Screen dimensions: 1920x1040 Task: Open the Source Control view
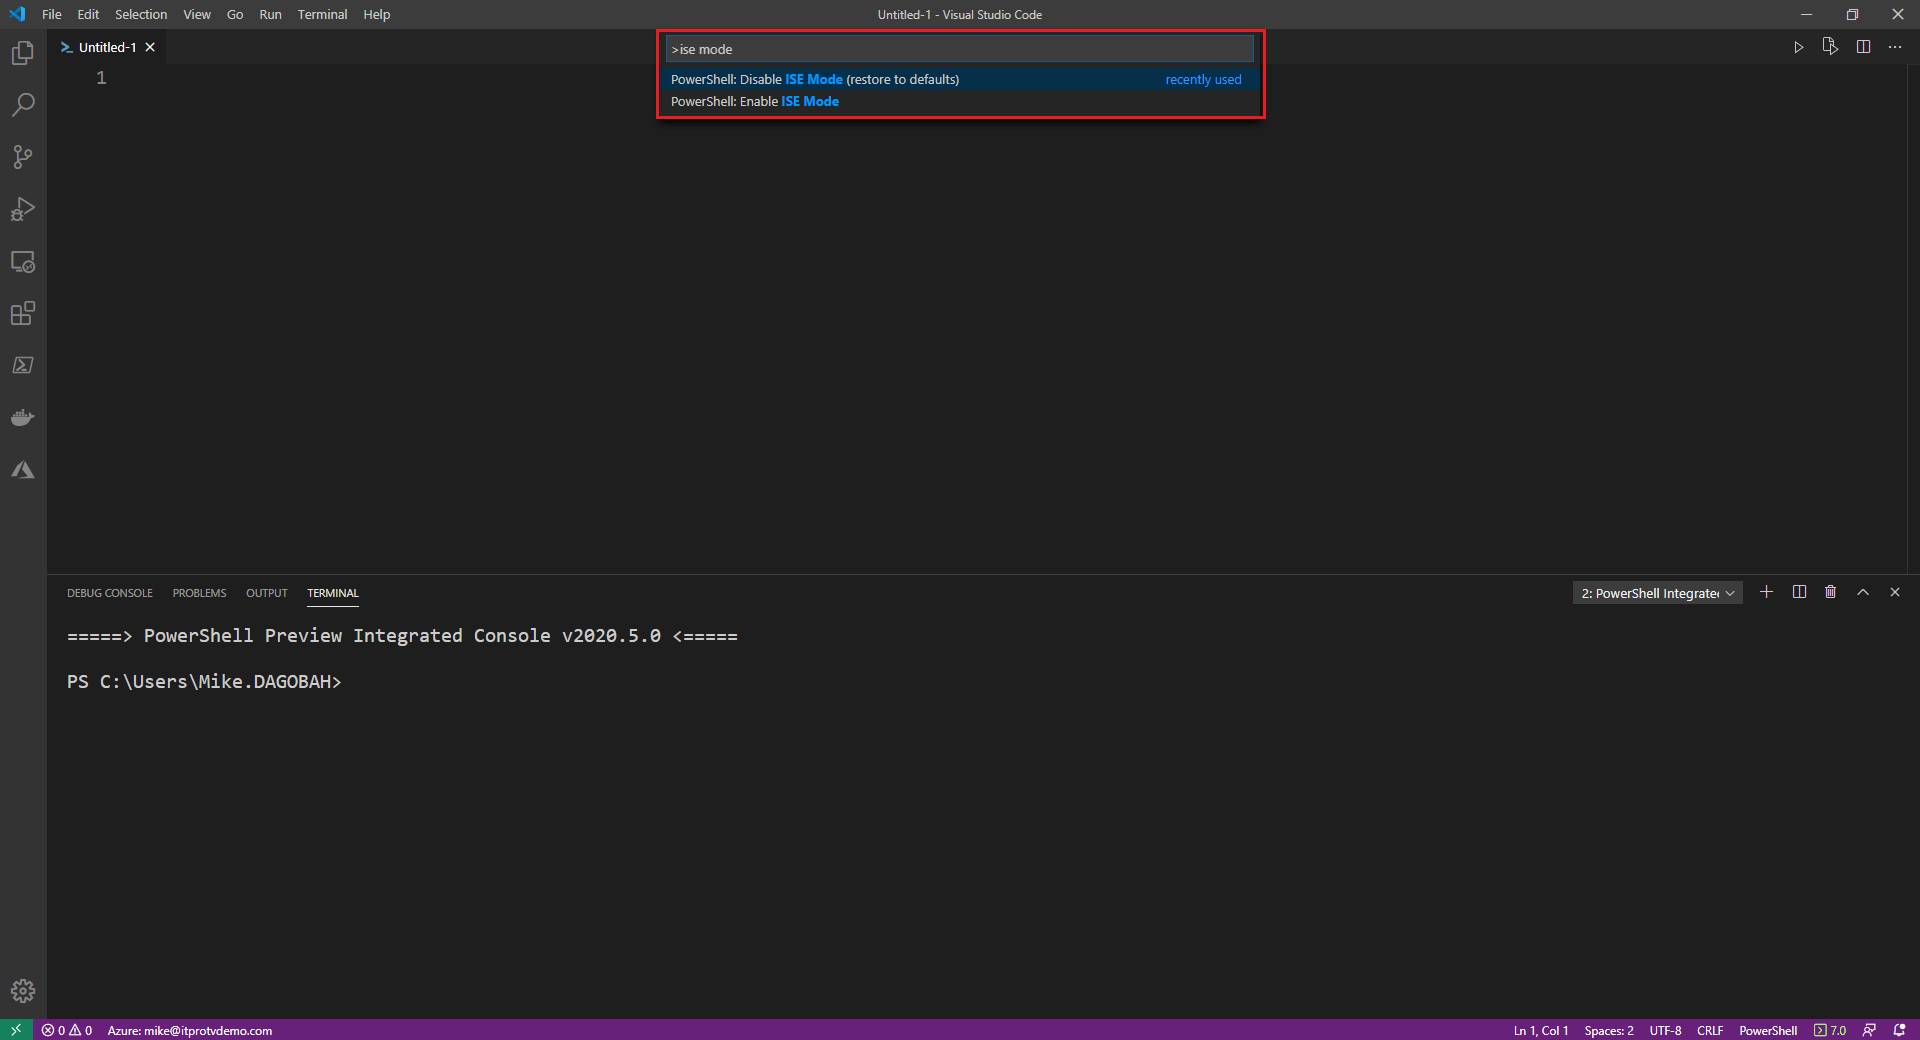tap(23, 157)
